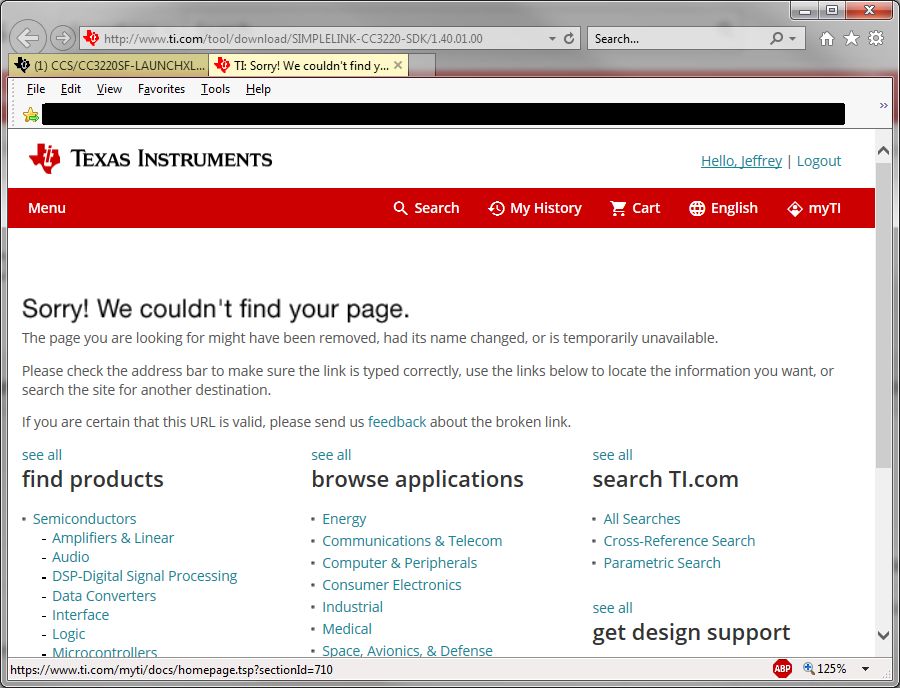Open Parametric Search link

click(x=662, y=563)
